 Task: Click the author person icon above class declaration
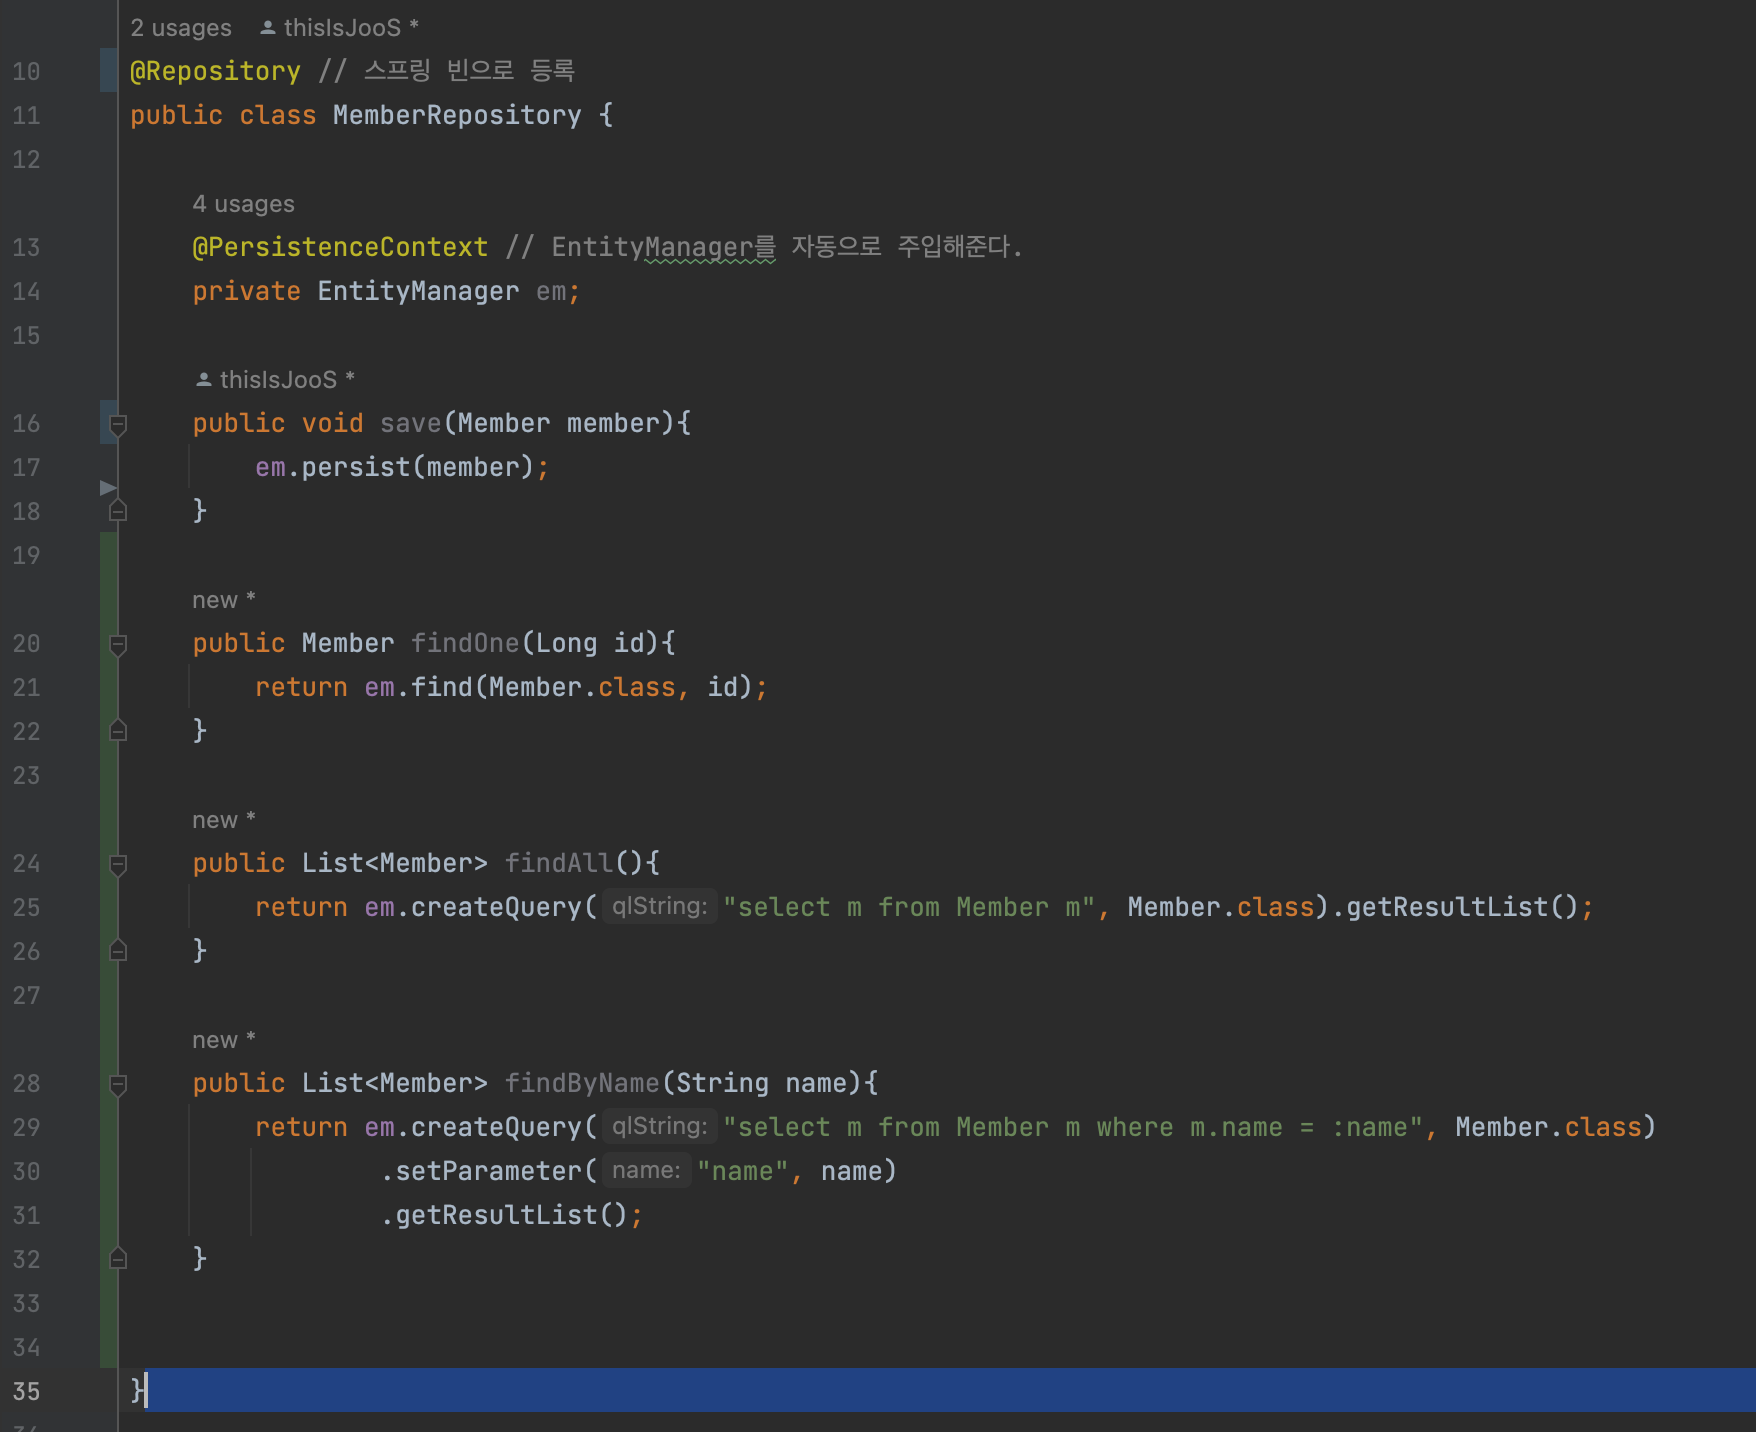coord(268,28)
